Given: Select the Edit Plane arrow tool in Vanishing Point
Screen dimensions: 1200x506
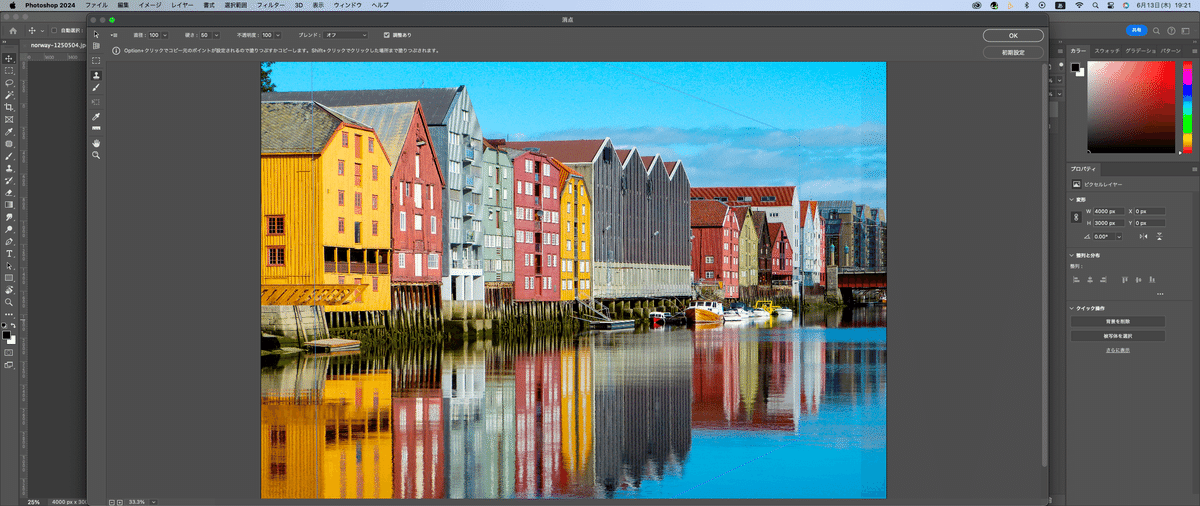Looking at the screenshot, I should pyautogui.click(x=96, y=34).
